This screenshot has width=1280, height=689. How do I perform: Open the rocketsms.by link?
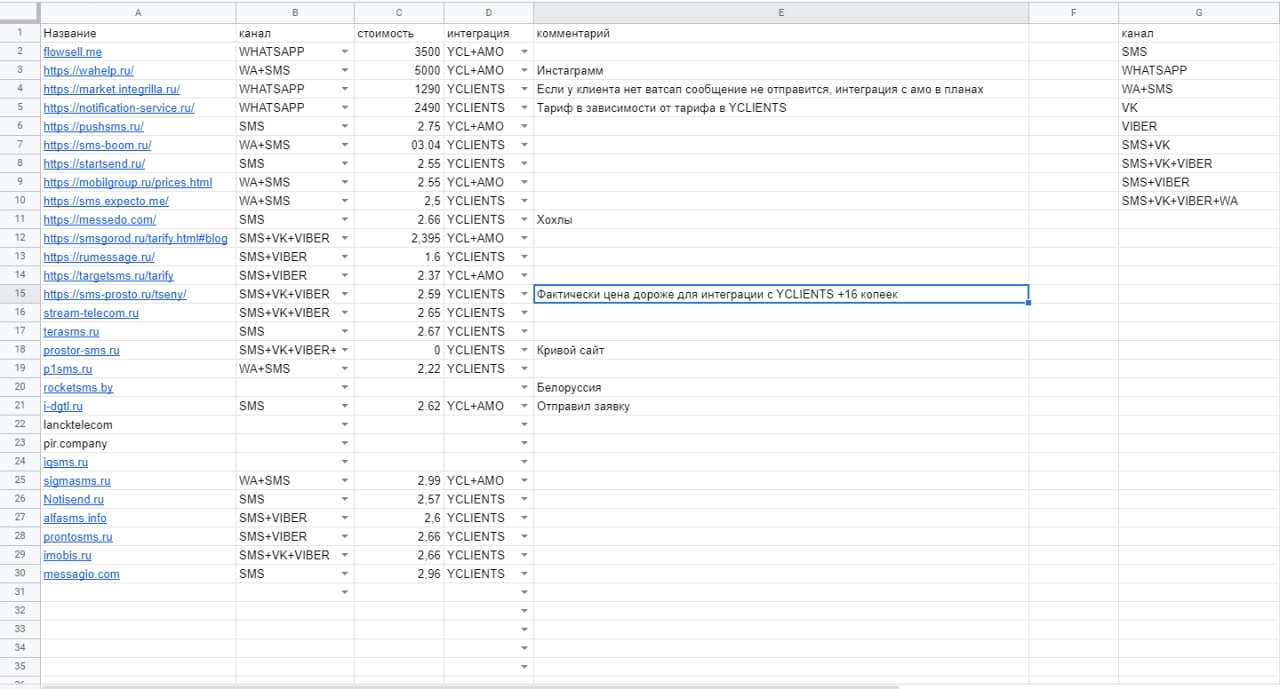click(78, 388)
